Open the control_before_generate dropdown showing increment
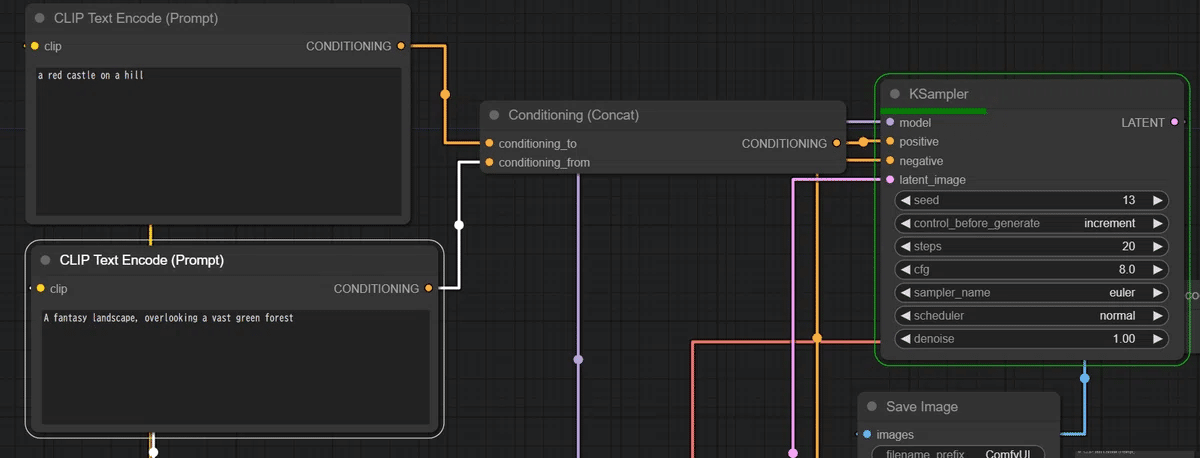Viewport: 1200px width, 458px height. click(1032, 224)
